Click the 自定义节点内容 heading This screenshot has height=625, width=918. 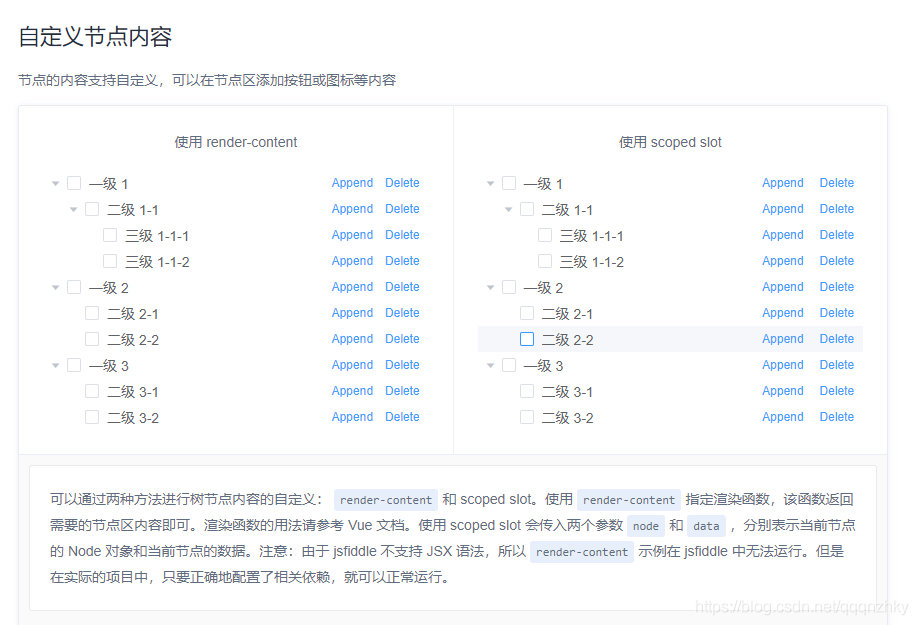click(x=95, y=36)
